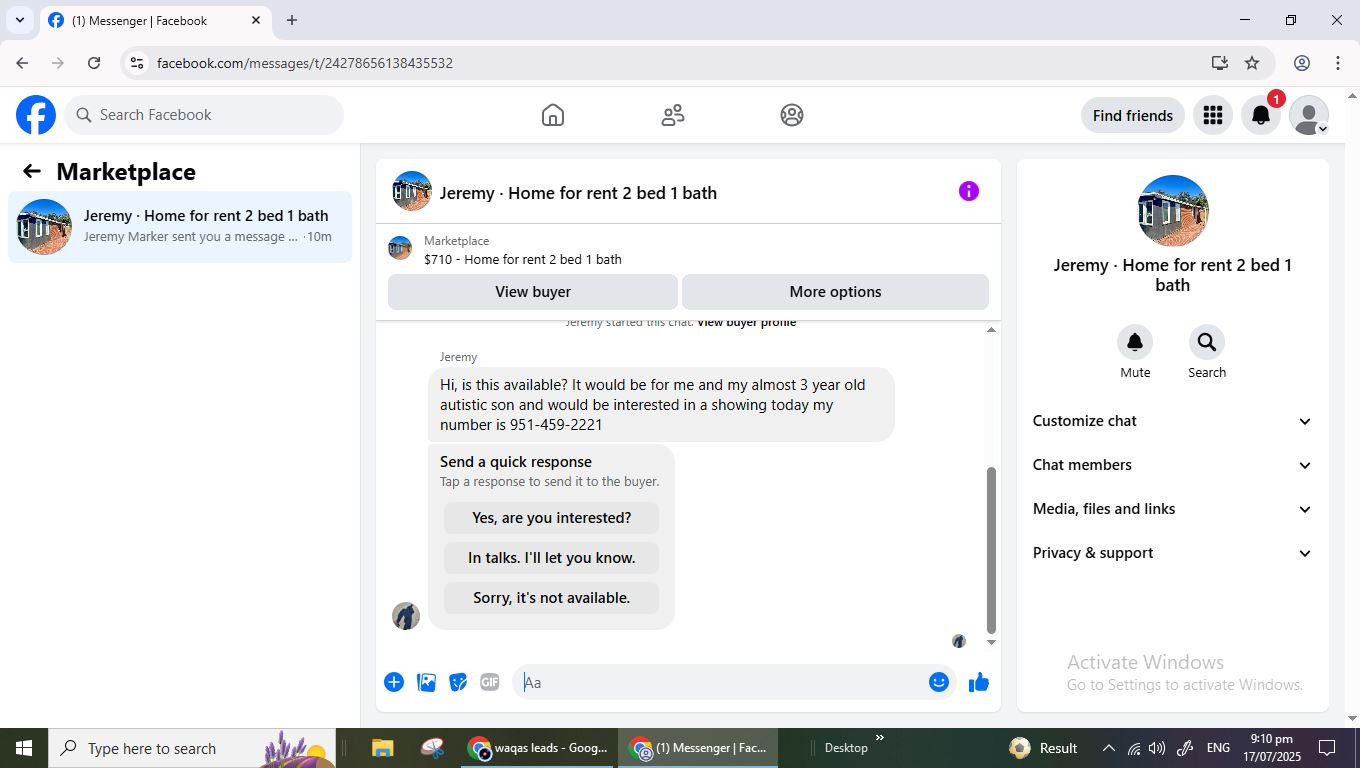Go back using the Marketplace arrow
This screenshot has width=1360, height=768.
click(x=32, y=171)
